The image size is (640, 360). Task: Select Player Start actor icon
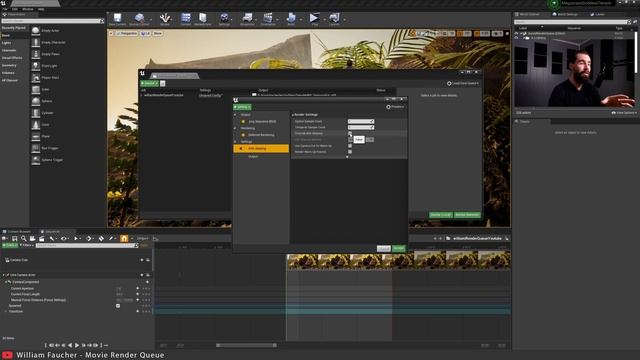pos(36,78)
